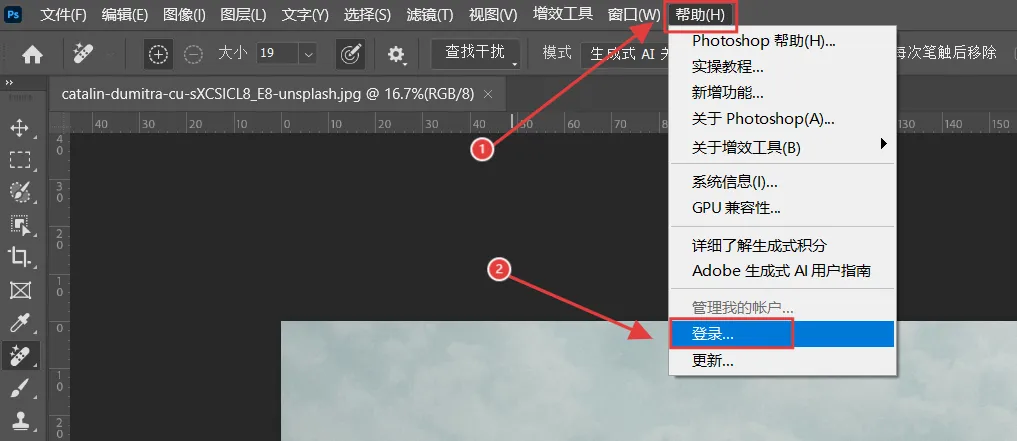Open the 模式 mode combo box
The height and width of the screenshot is (441, 1017).
[x=624, y=54]
